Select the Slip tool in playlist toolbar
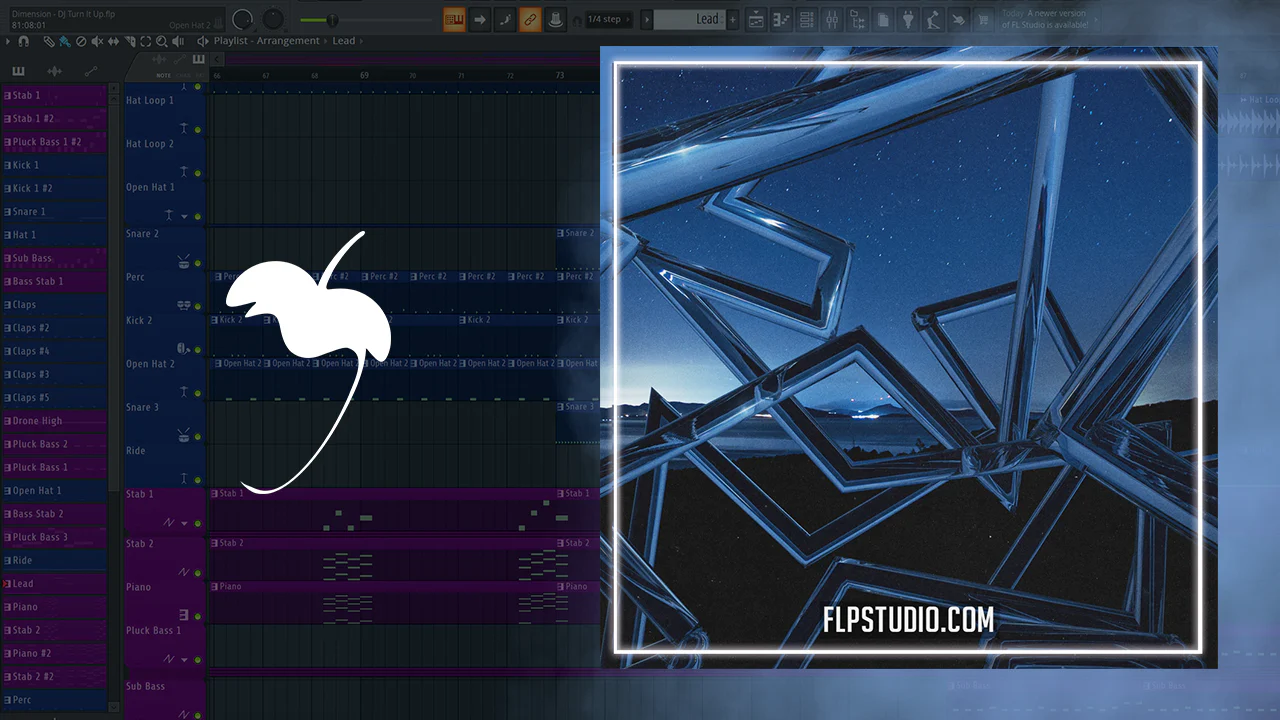Screen dimensions: 1280x720 click(x=113, y=41)
